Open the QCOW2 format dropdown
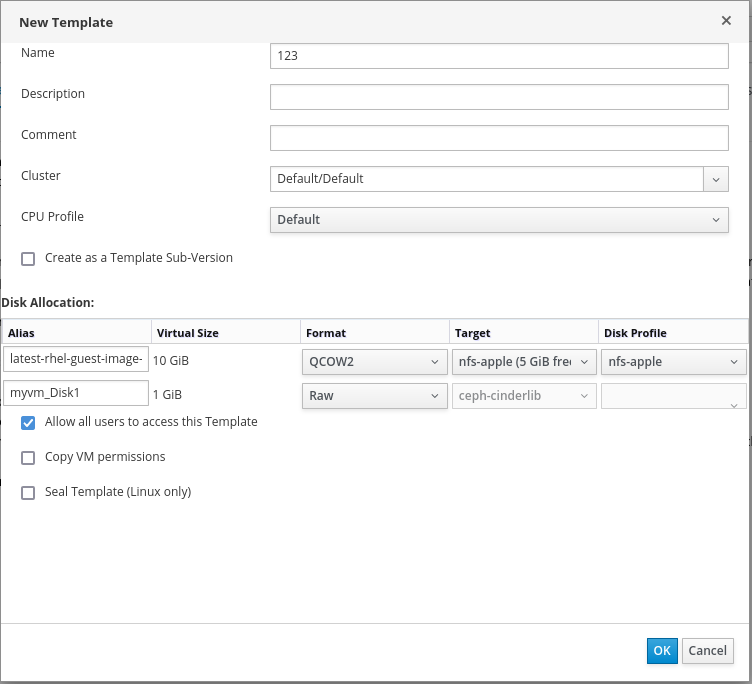Screen dimensions: 752x684 tap(373, 361)
